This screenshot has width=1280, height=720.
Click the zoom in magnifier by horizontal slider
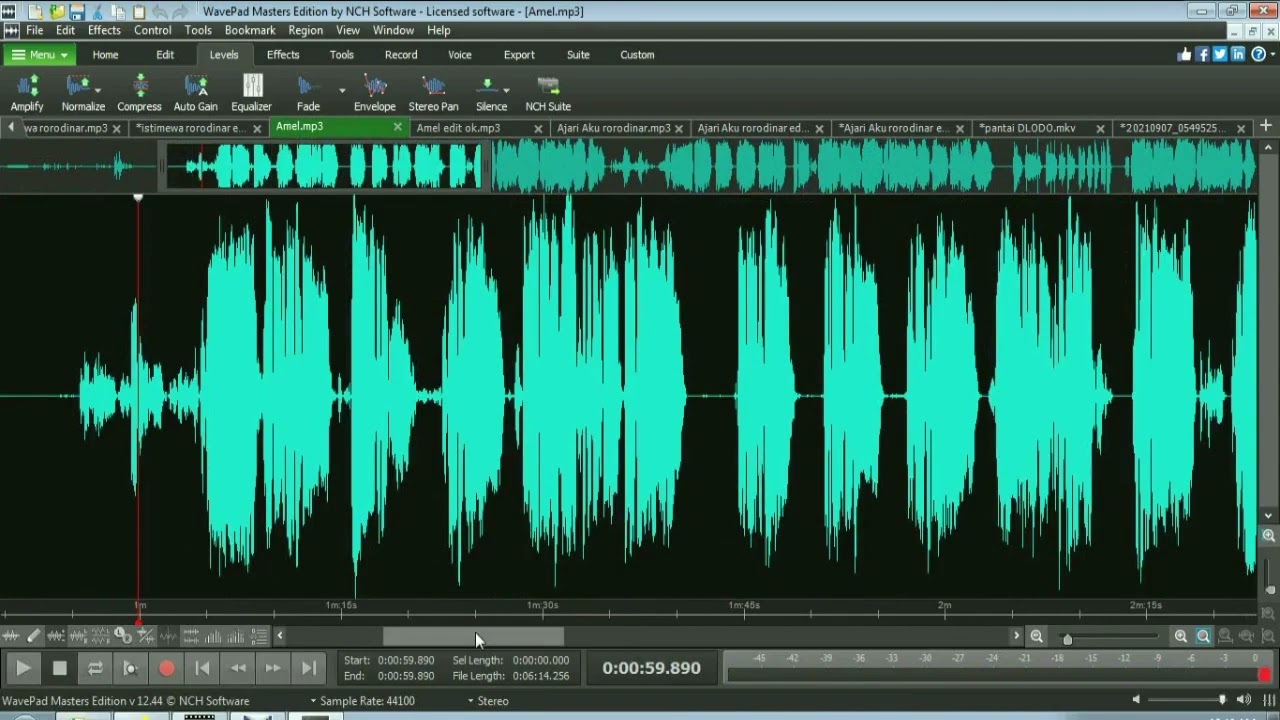click(x=1181, y=636)
